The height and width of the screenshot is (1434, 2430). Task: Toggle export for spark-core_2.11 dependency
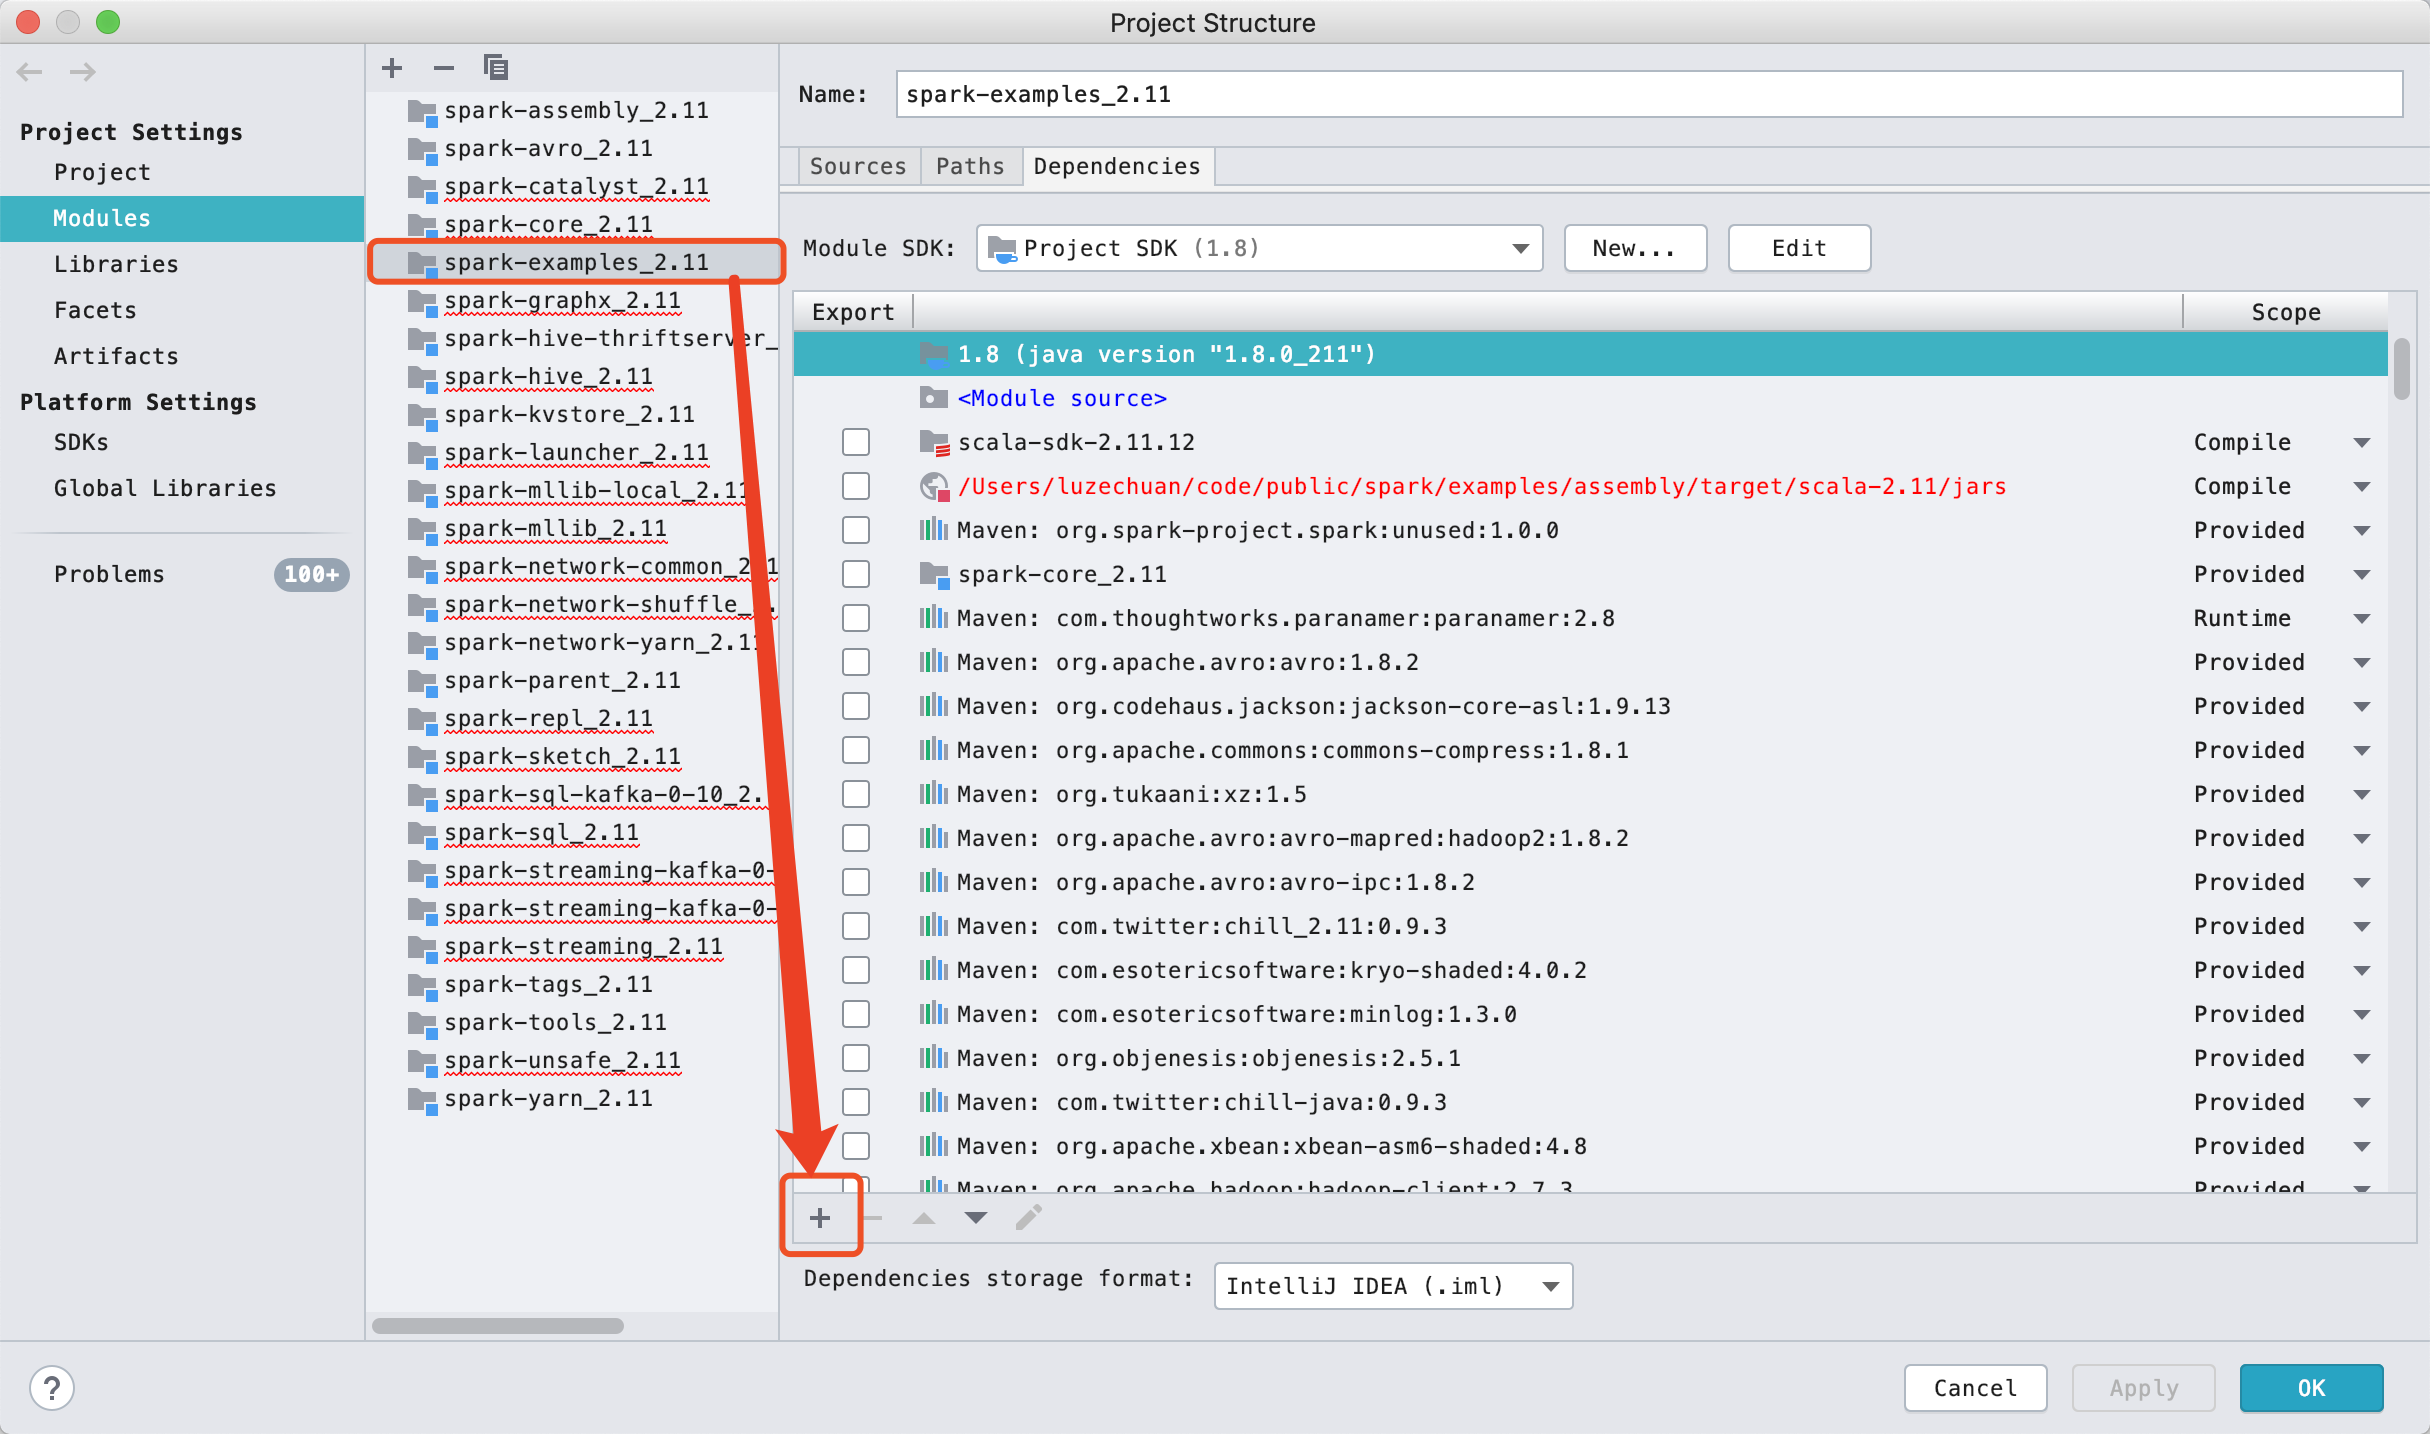coord(856,574)
